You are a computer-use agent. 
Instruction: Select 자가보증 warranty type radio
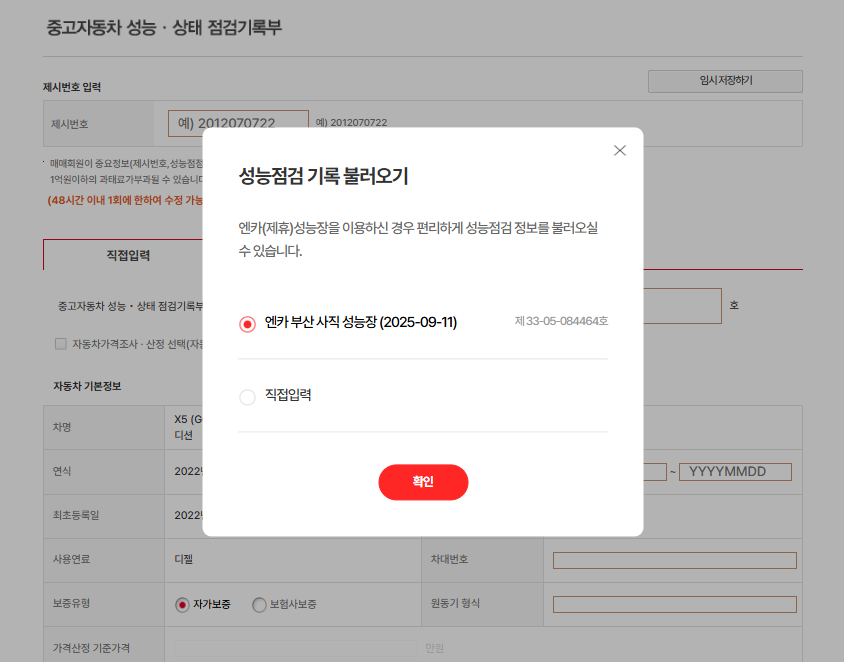[x=182, y=605]
